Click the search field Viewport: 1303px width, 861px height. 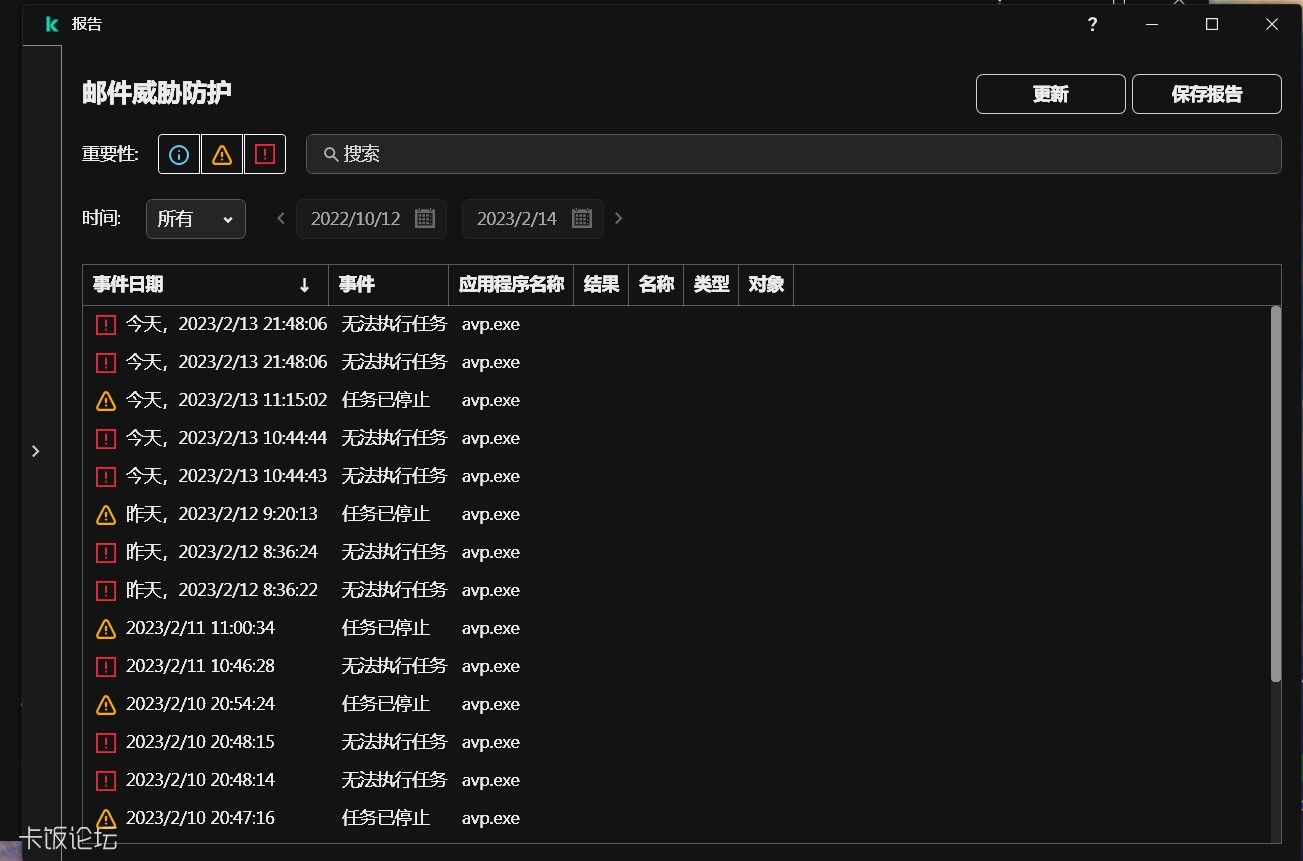tap(793, 154)
